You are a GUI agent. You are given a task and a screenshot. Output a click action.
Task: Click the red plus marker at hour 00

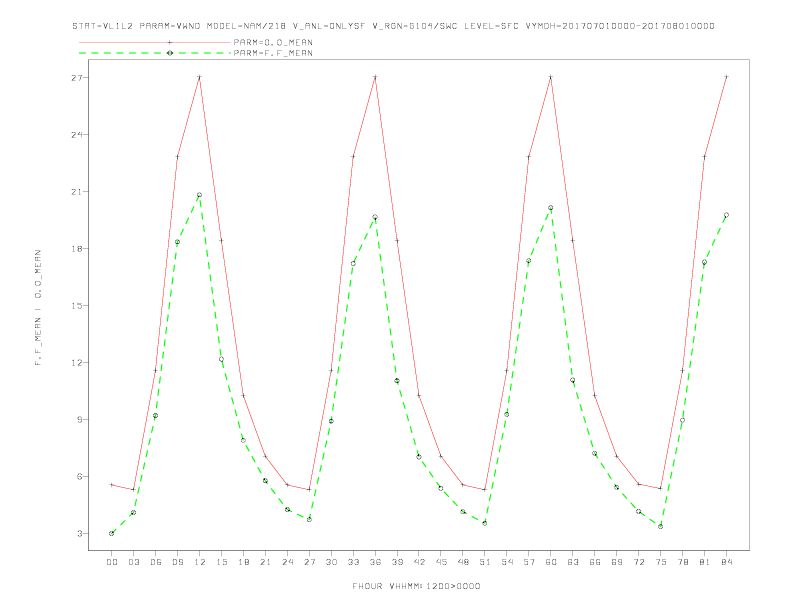click(x=112, y=485)
